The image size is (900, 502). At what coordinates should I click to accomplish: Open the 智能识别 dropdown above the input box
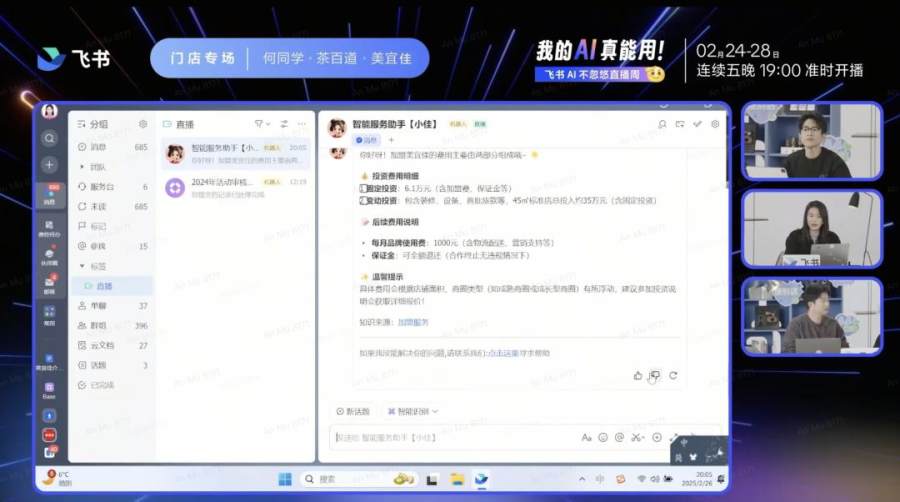click(x=411, y=411)
